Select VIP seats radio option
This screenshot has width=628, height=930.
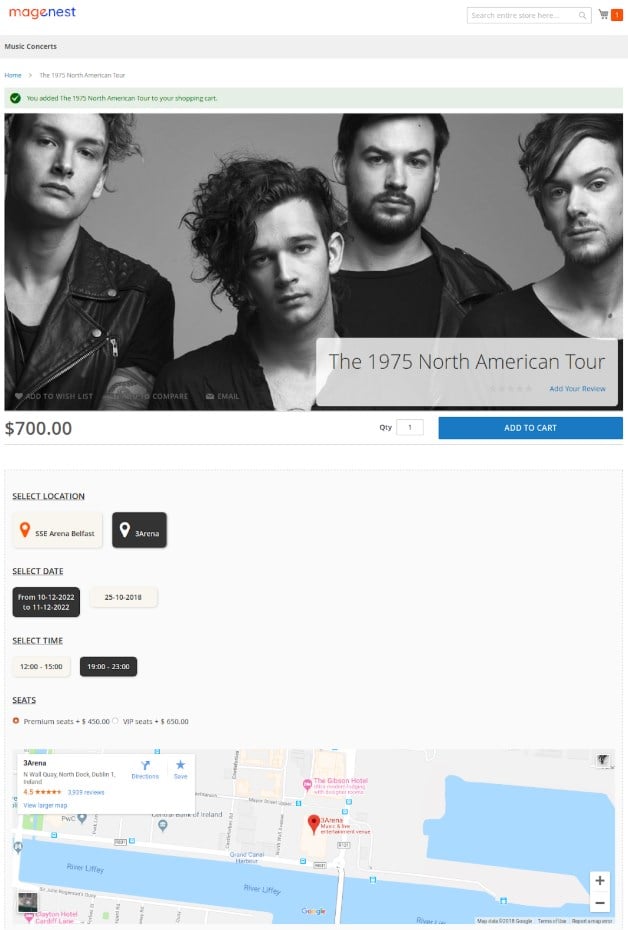click(115, 721)
